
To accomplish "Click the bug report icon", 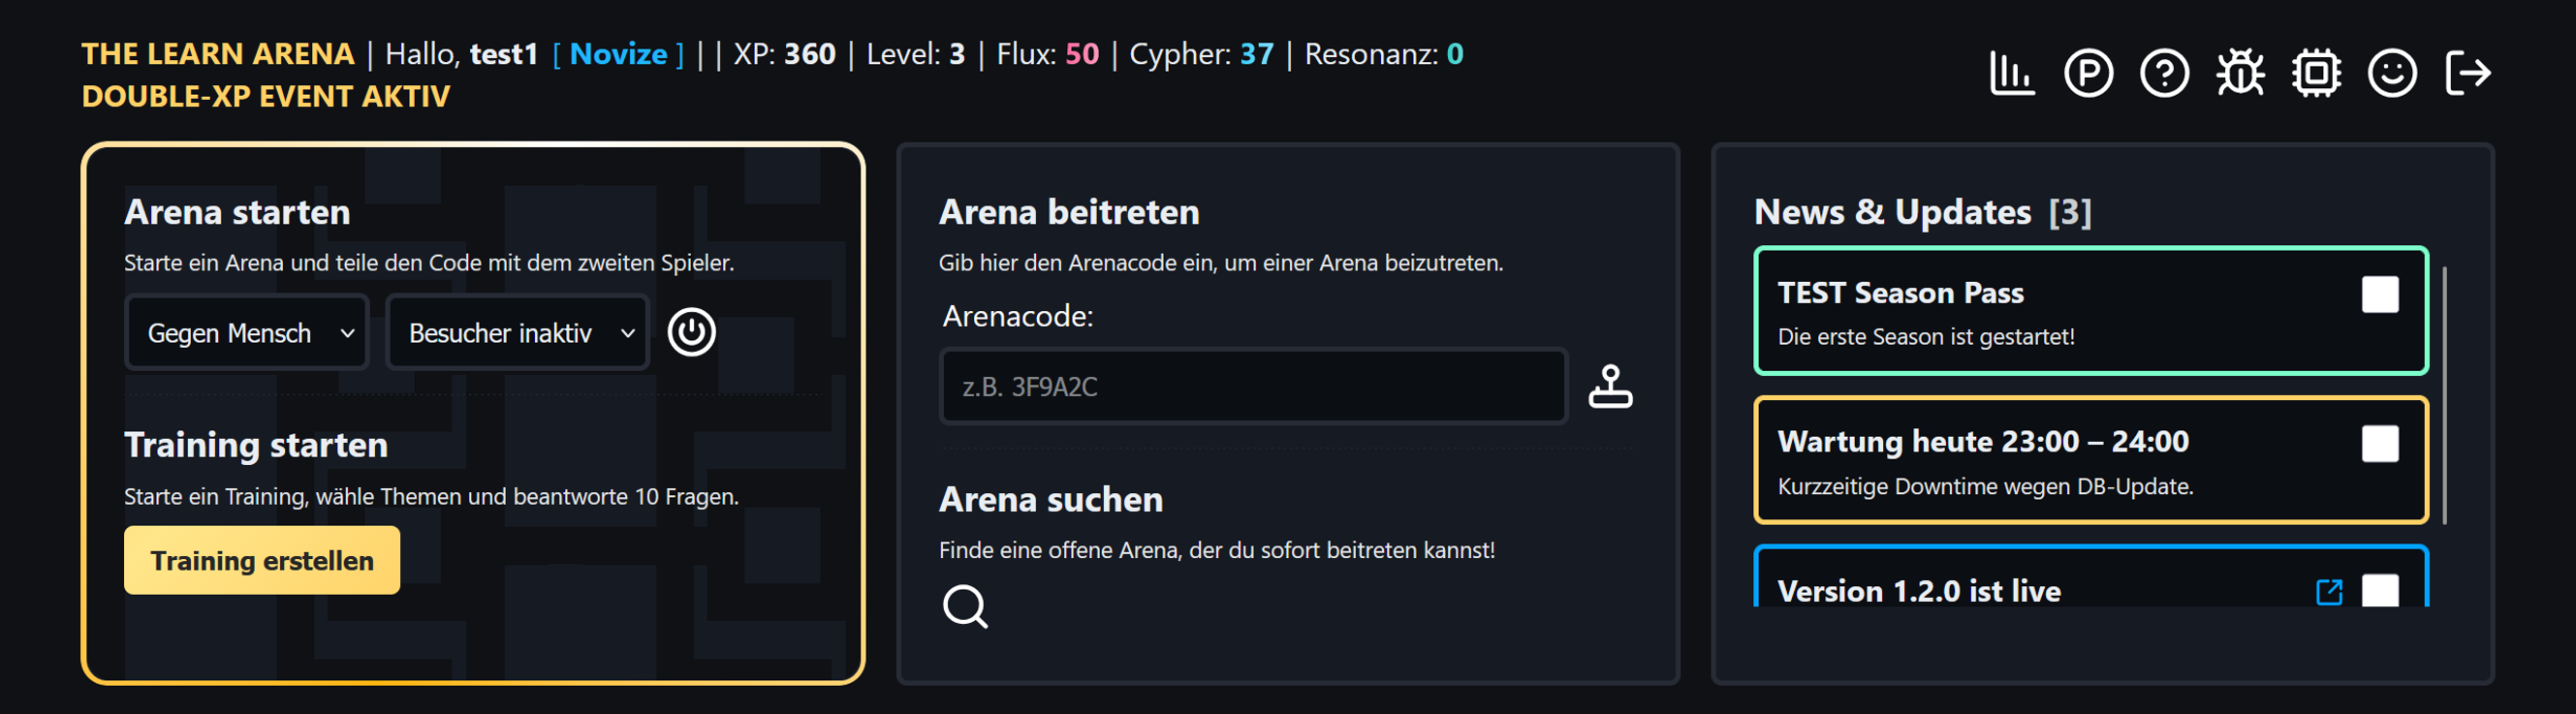I will (x=2240, y=73).
